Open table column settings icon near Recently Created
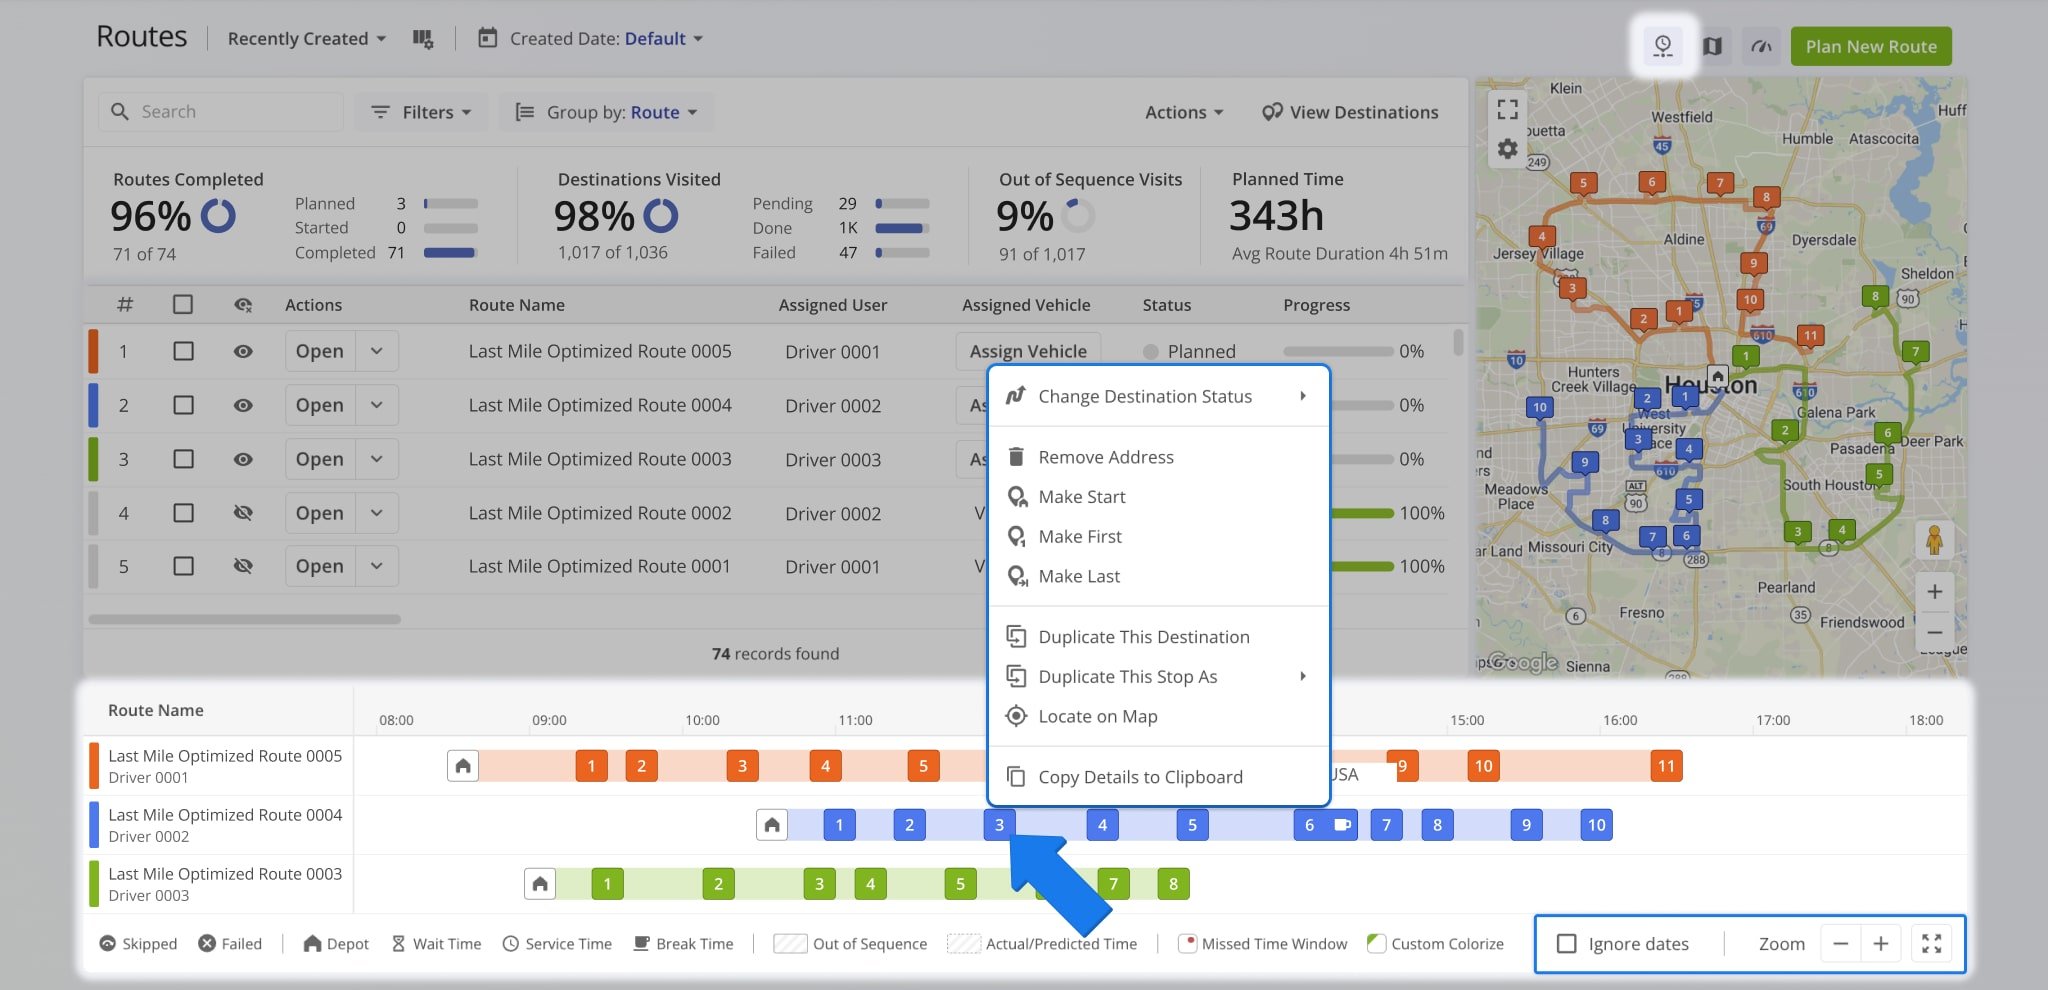The image size is (2048, 990). 423,39
